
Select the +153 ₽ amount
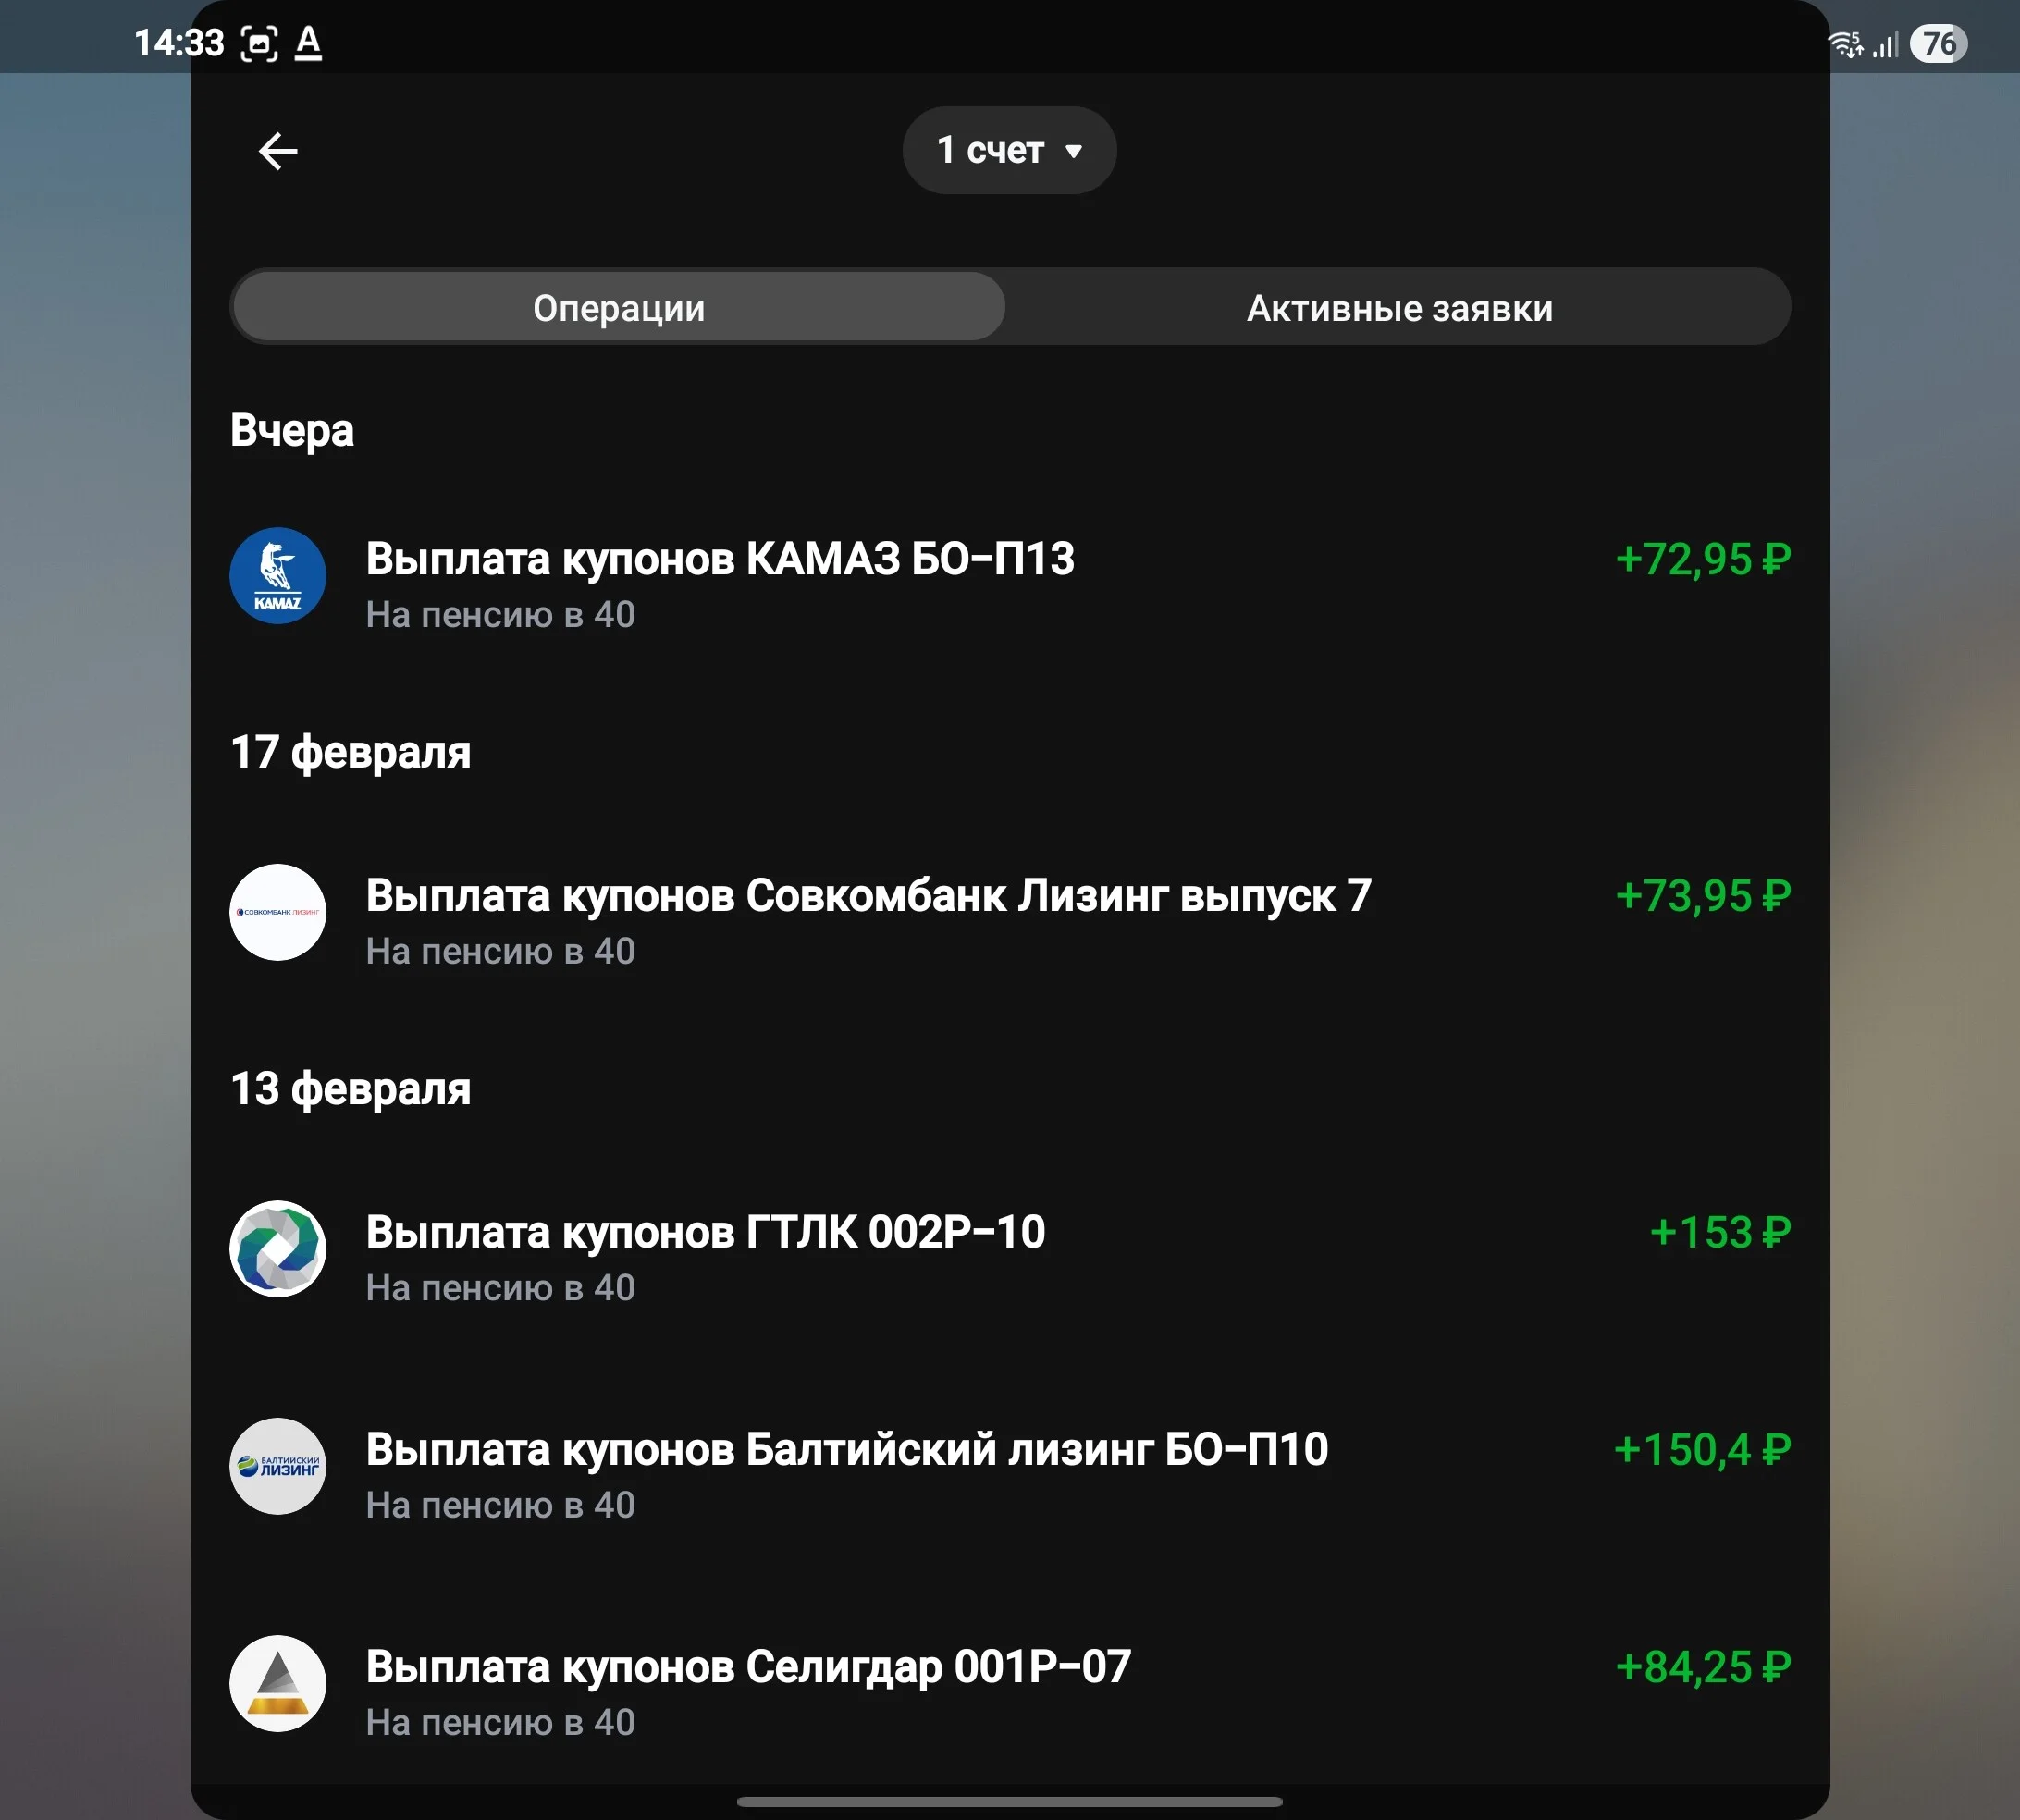click(1720, 1232)
